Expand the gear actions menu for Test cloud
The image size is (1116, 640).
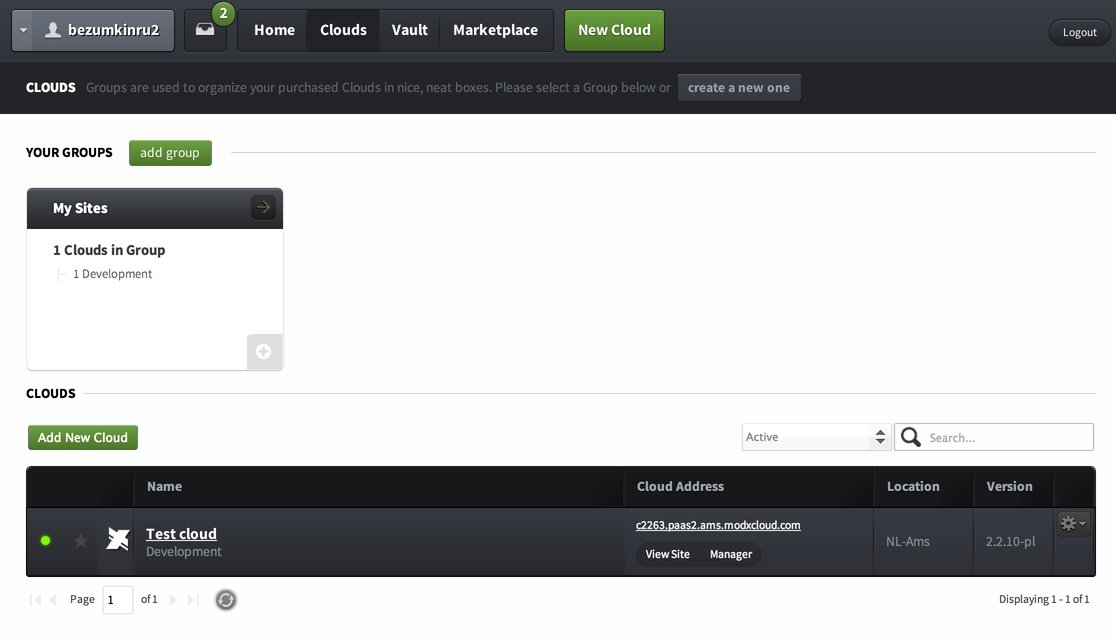(x=1072, y=523)
